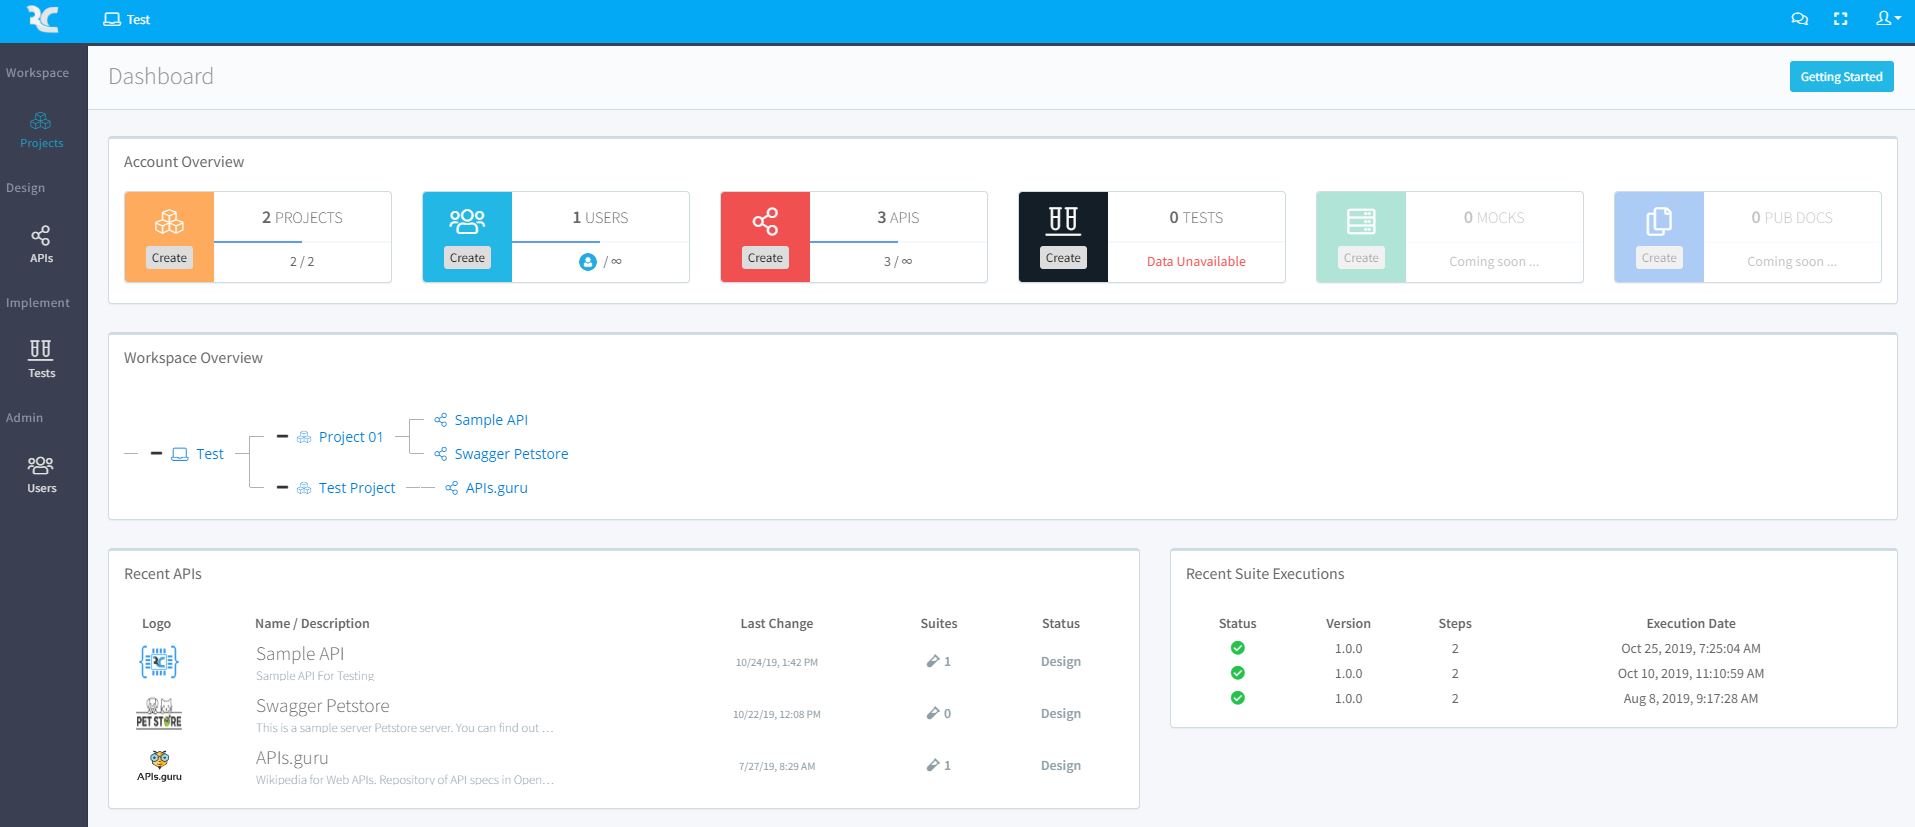The height and width of the screenshot is (827, 1915).
Task: Collapse the Project 01 tree node
Action: [x=282, y=437]
